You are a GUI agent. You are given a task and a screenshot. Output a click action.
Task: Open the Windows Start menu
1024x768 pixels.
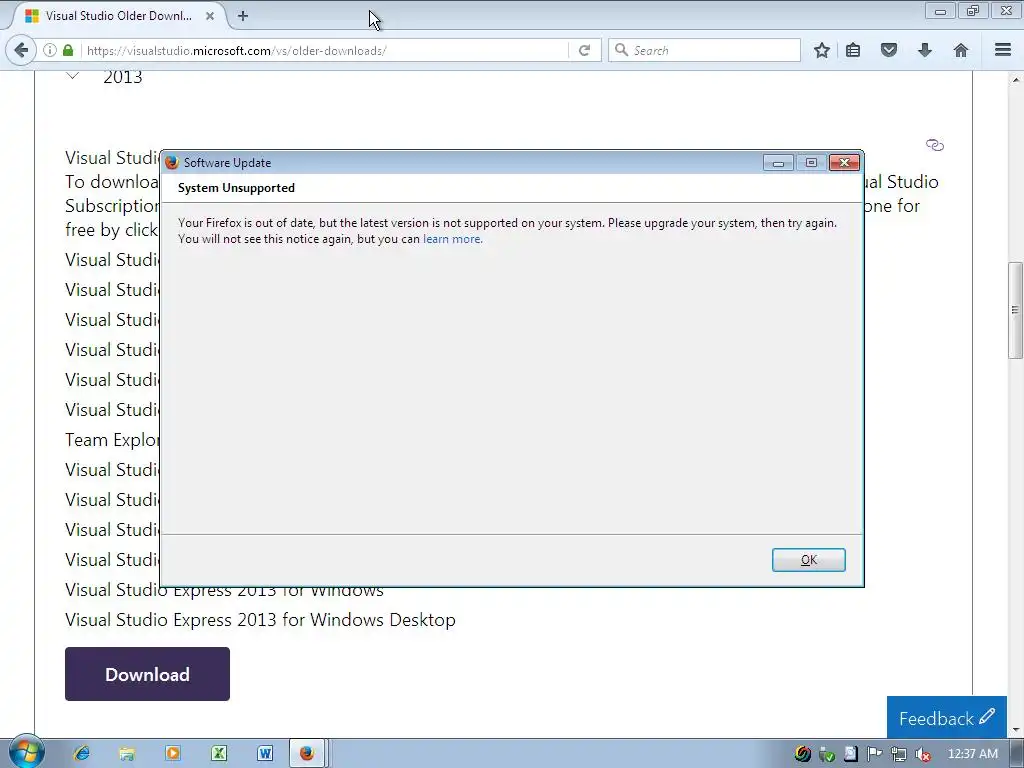(26, 752)
